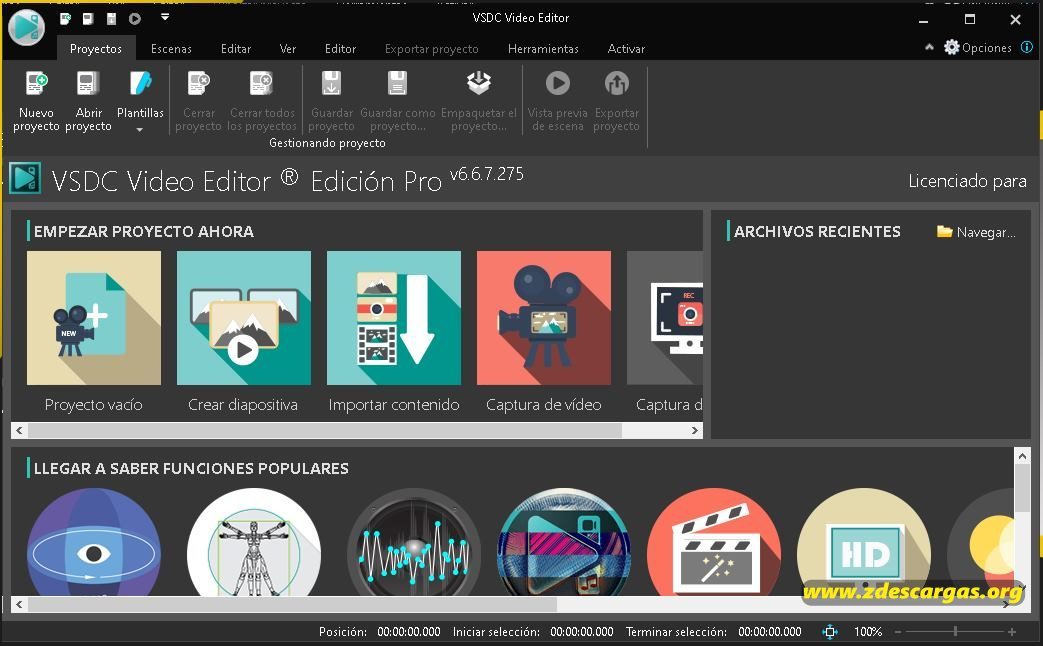Select the Proyecto vacío thumbnail
This screenshot has height=646, width=1043.
click(x=94, y=318)
